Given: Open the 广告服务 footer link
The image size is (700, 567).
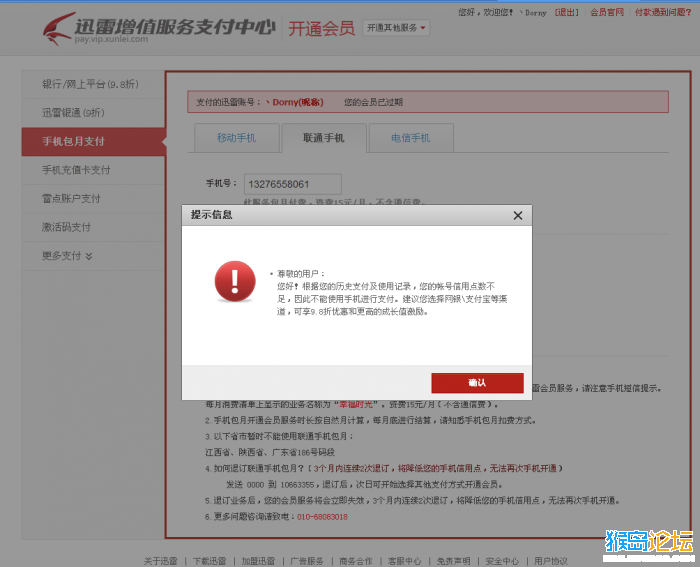Looking at the screenshot, I should coord(307,561).
